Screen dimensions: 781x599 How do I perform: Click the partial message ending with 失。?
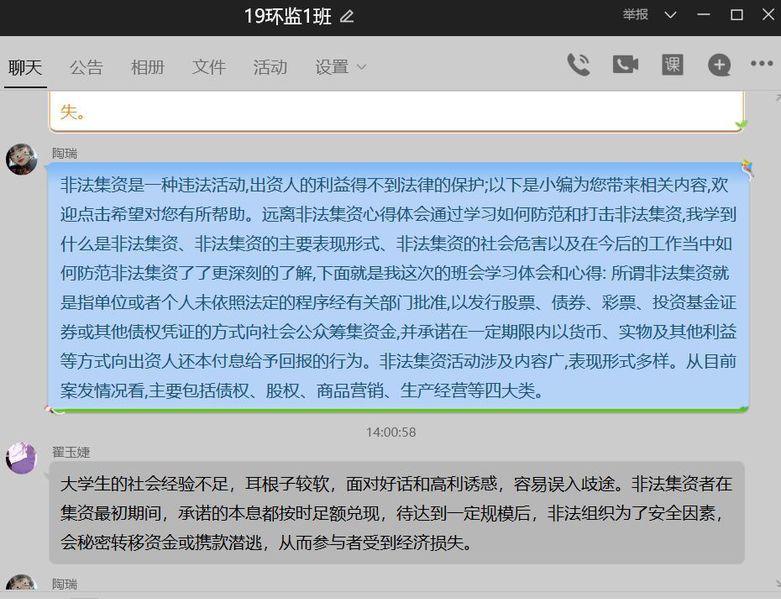pyautogui.click(x=396, y=112)
